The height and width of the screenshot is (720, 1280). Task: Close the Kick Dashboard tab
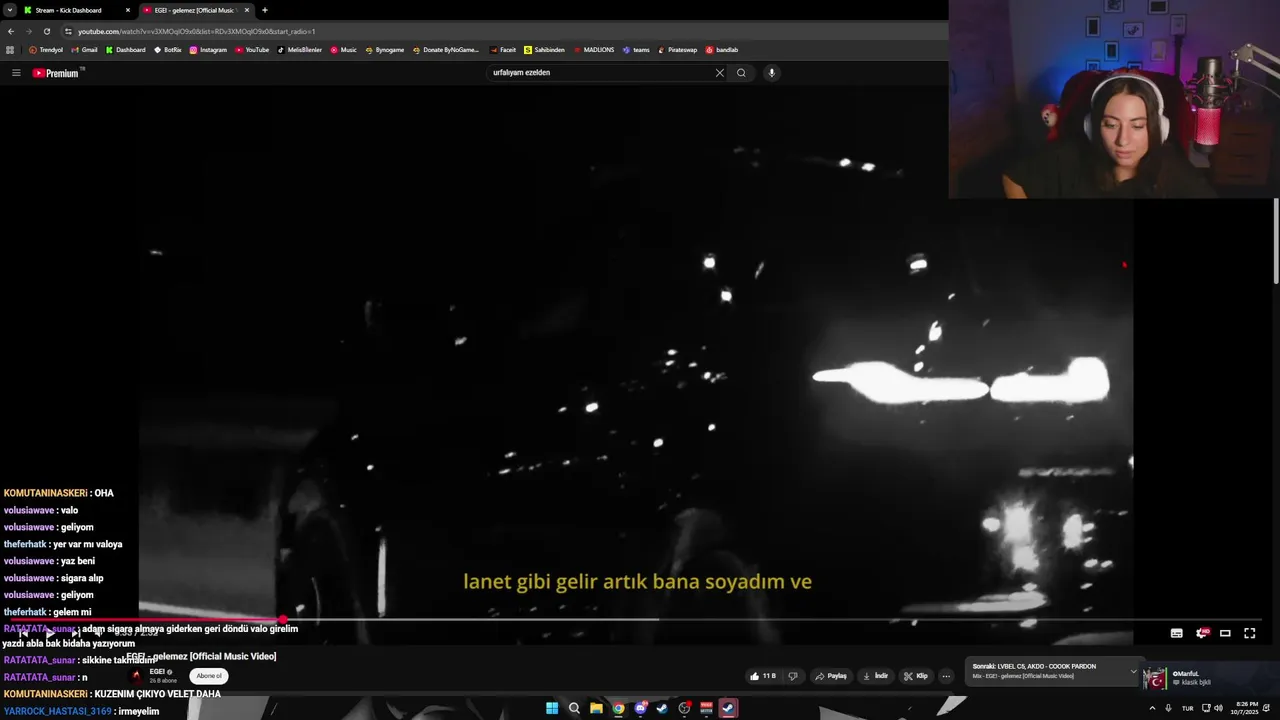(x=127, y=10)
